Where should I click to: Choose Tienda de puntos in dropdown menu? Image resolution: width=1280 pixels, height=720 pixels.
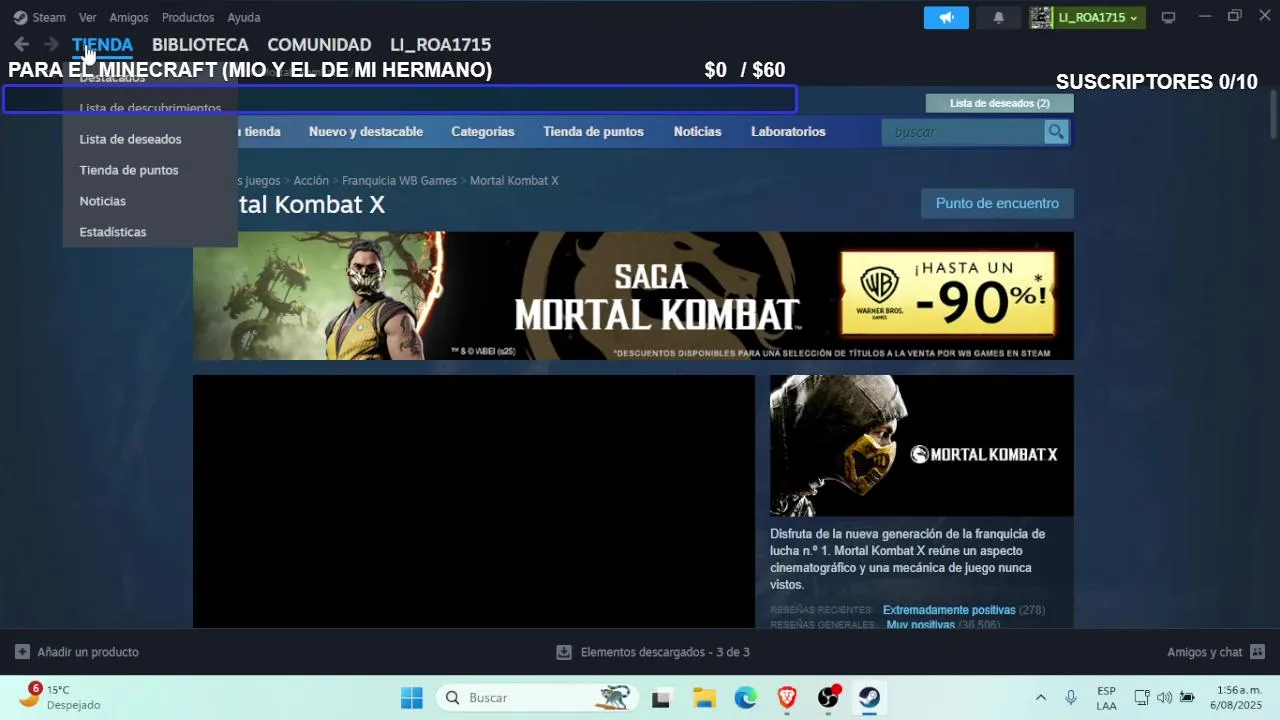(x=150, y=170)
